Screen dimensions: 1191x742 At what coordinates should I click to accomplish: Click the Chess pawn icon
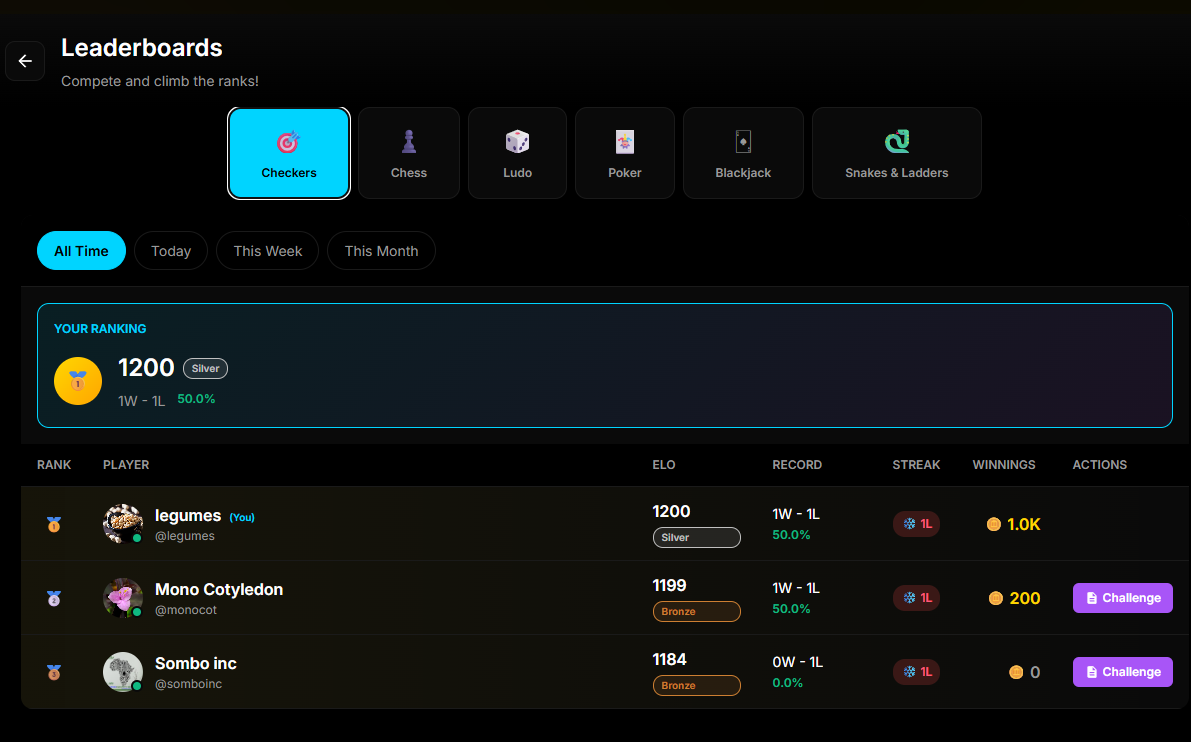click(408, 141)
